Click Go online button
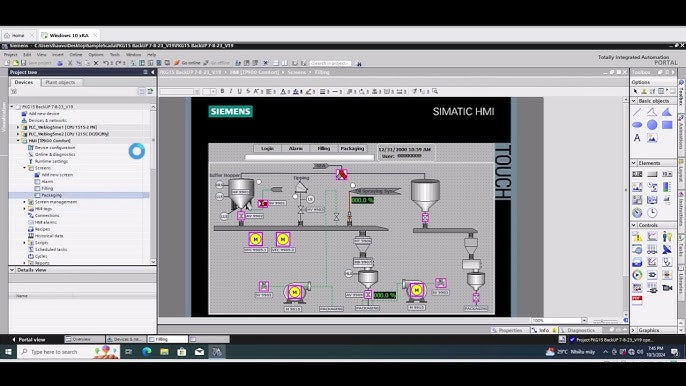Screen dimensions: 686x386 point(187,63)
